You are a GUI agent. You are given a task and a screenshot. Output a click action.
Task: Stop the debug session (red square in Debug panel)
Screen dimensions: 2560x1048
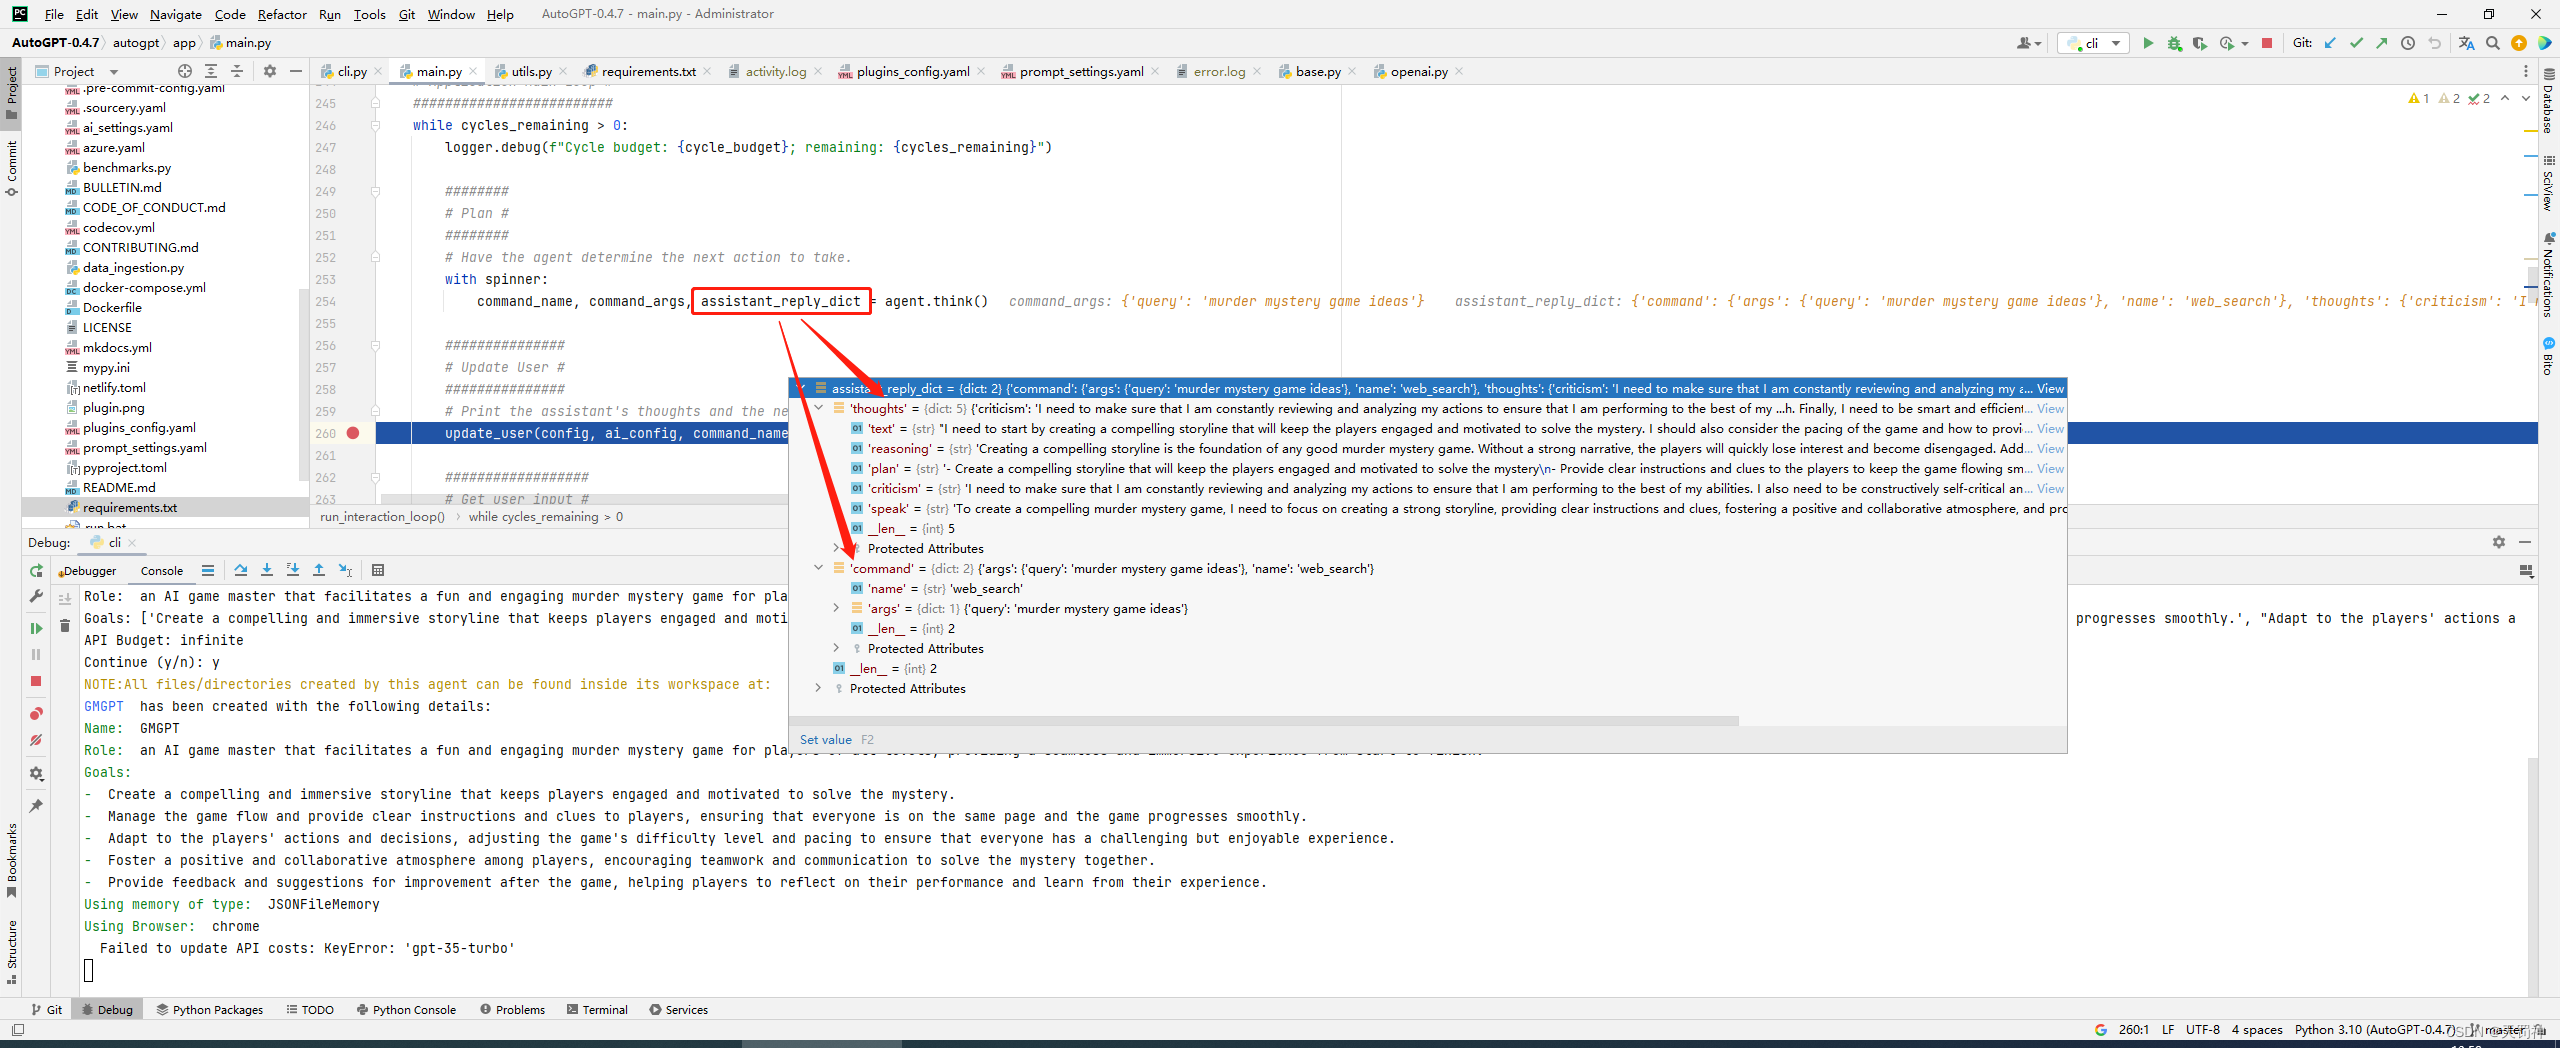pyautogui.click(x=36, y=681)
